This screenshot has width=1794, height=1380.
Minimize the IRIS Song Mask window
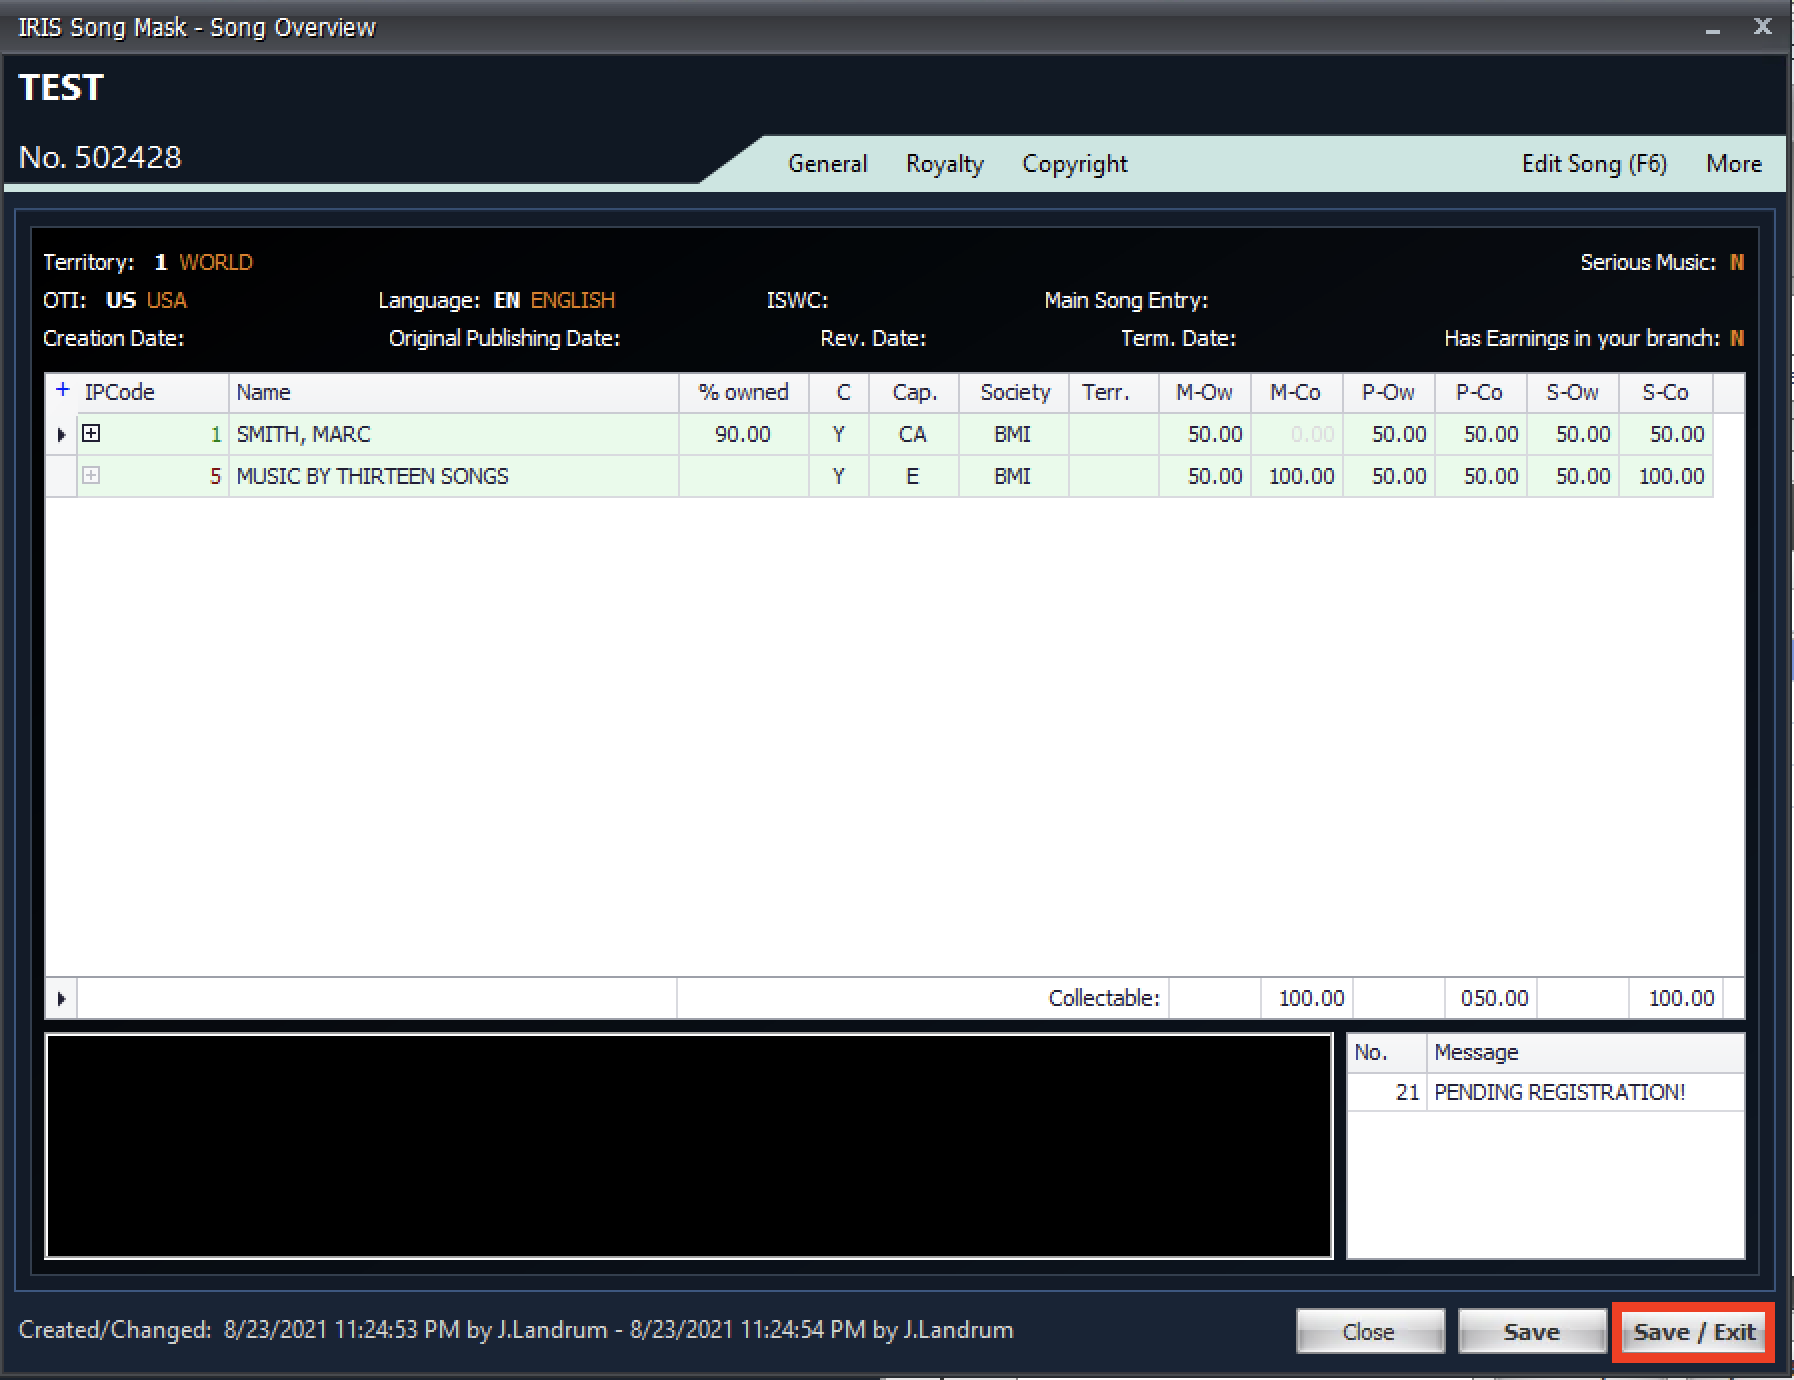click(x=1713, y=30)
